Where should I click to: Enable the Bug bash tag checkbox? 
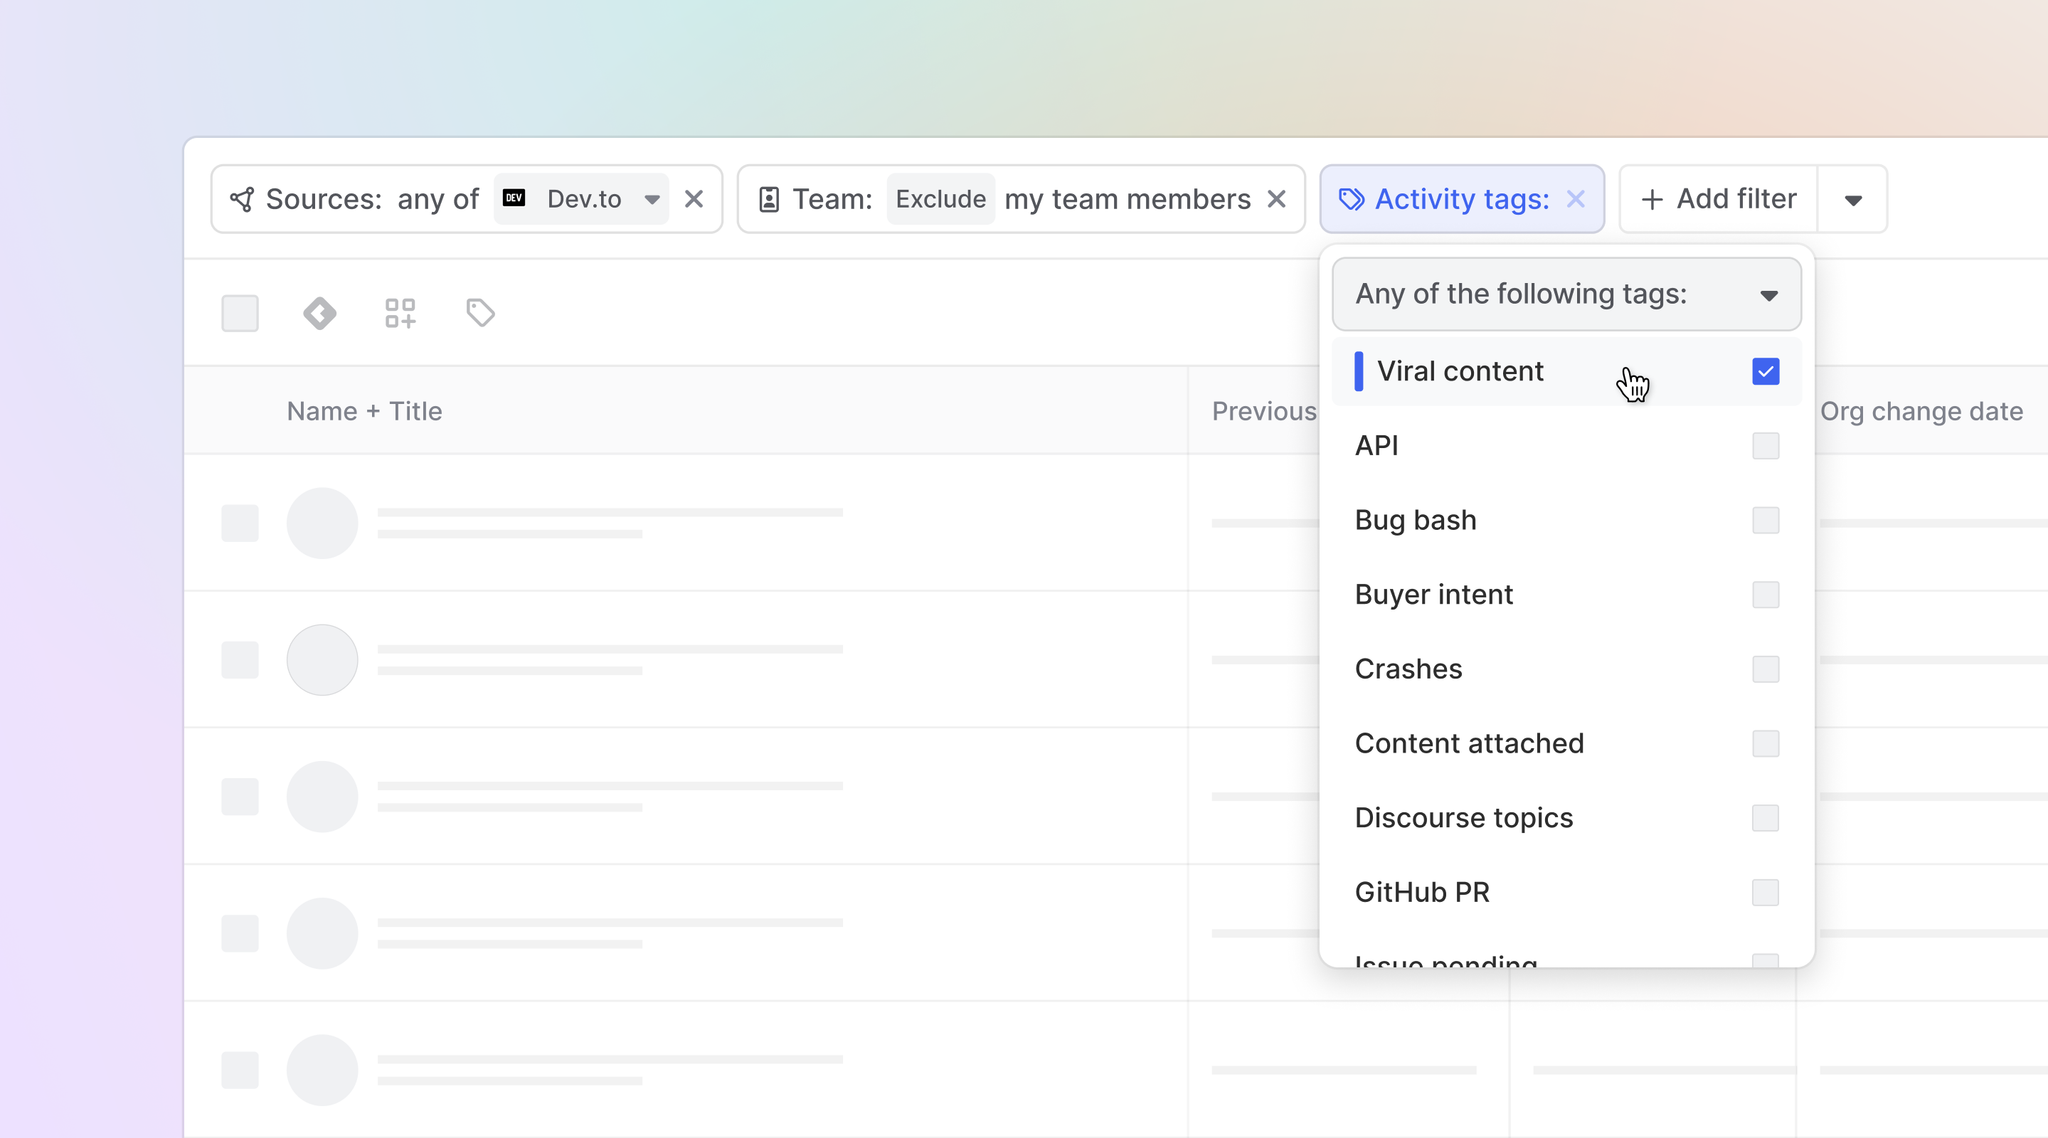1765,520
